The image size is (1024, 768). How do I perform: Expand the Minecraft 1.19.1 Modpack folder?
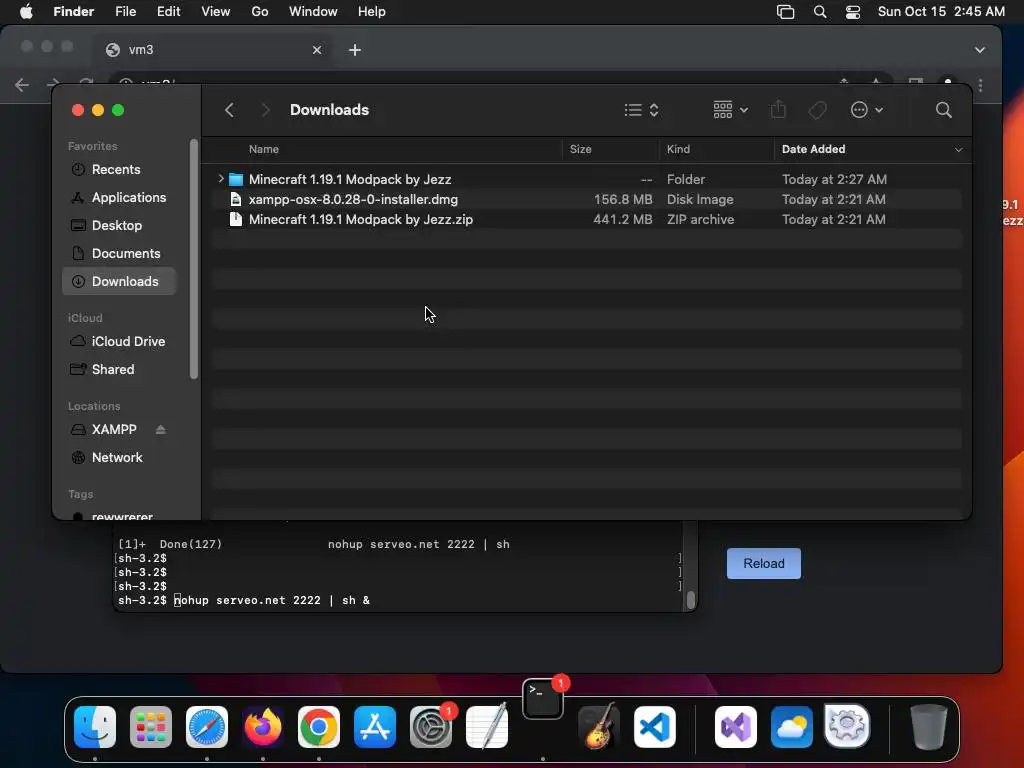(221, 178)
